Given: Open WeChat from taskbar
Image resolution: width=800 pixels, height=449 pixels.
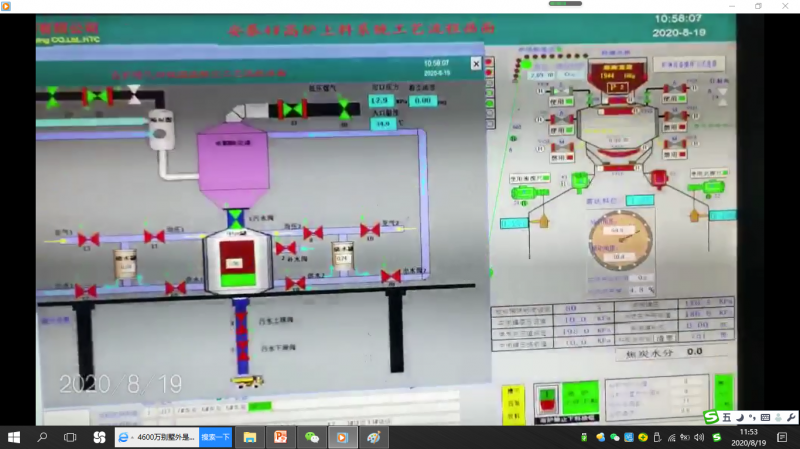Looking at the screenshot, I should [x=312, y=437].
